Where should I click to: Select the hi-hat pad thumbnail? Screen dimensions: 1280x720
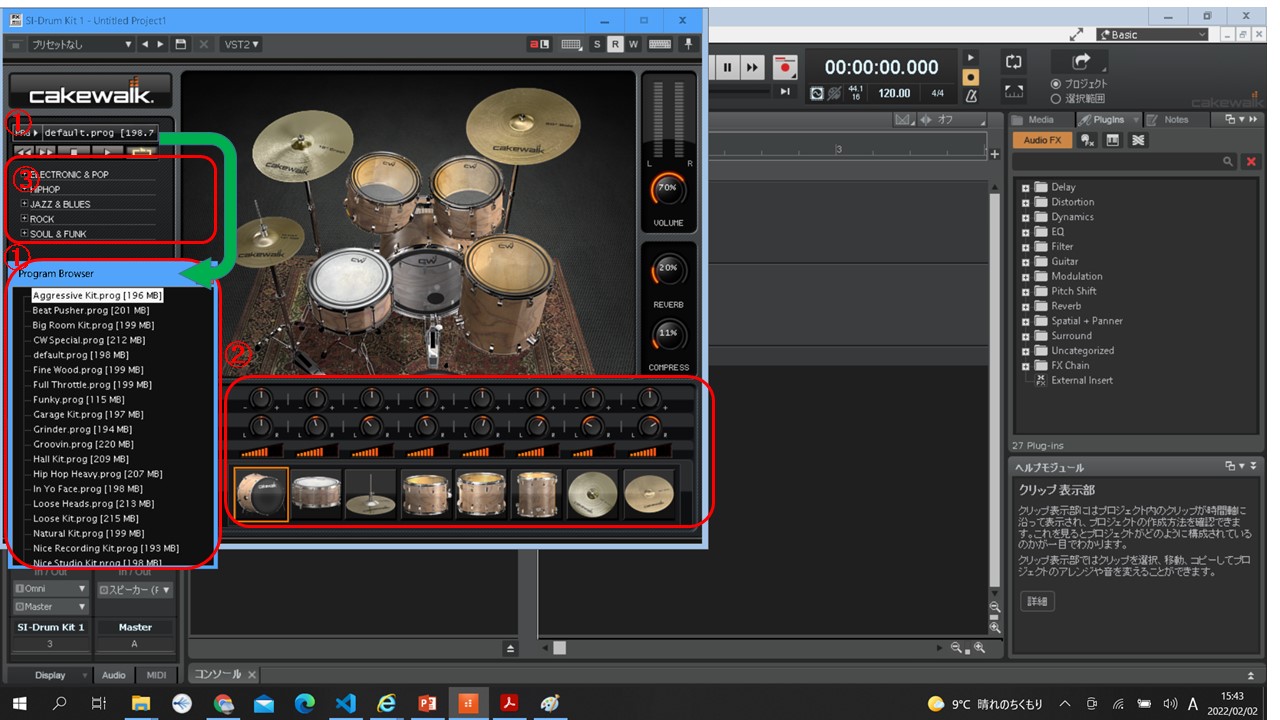(371, 494)
